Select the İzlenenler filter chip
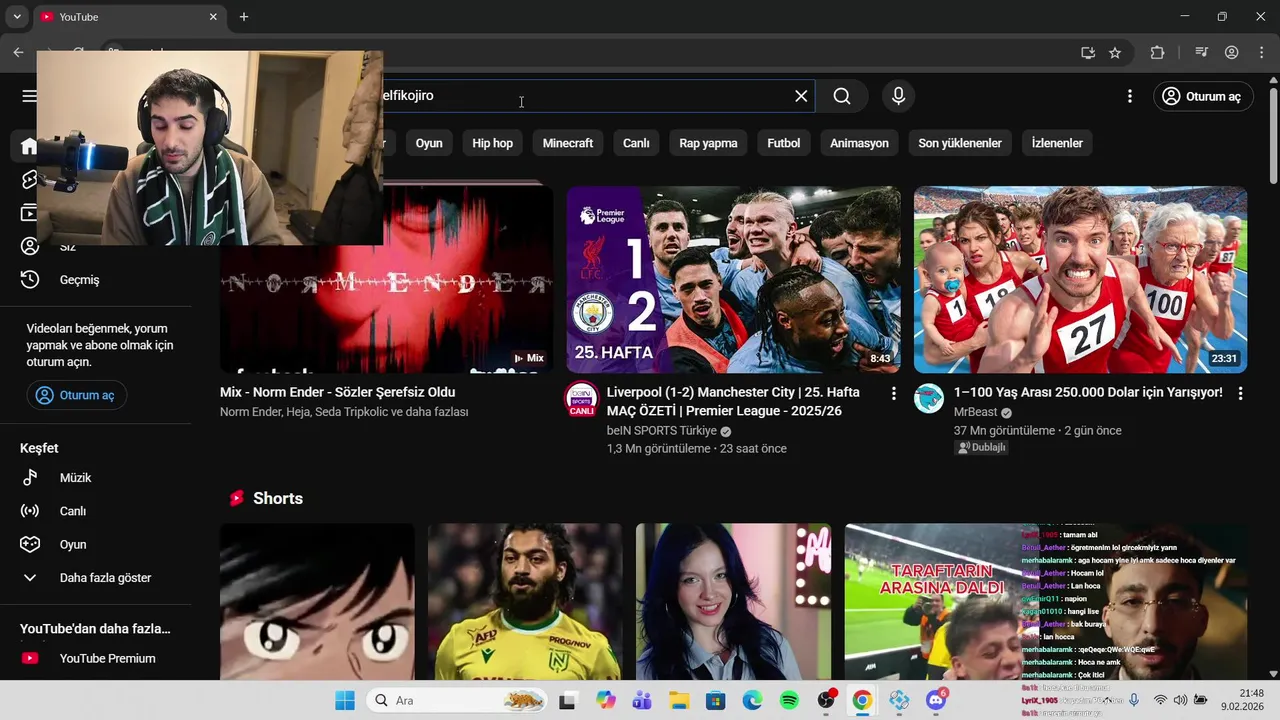 click(x=1057, y=143)
